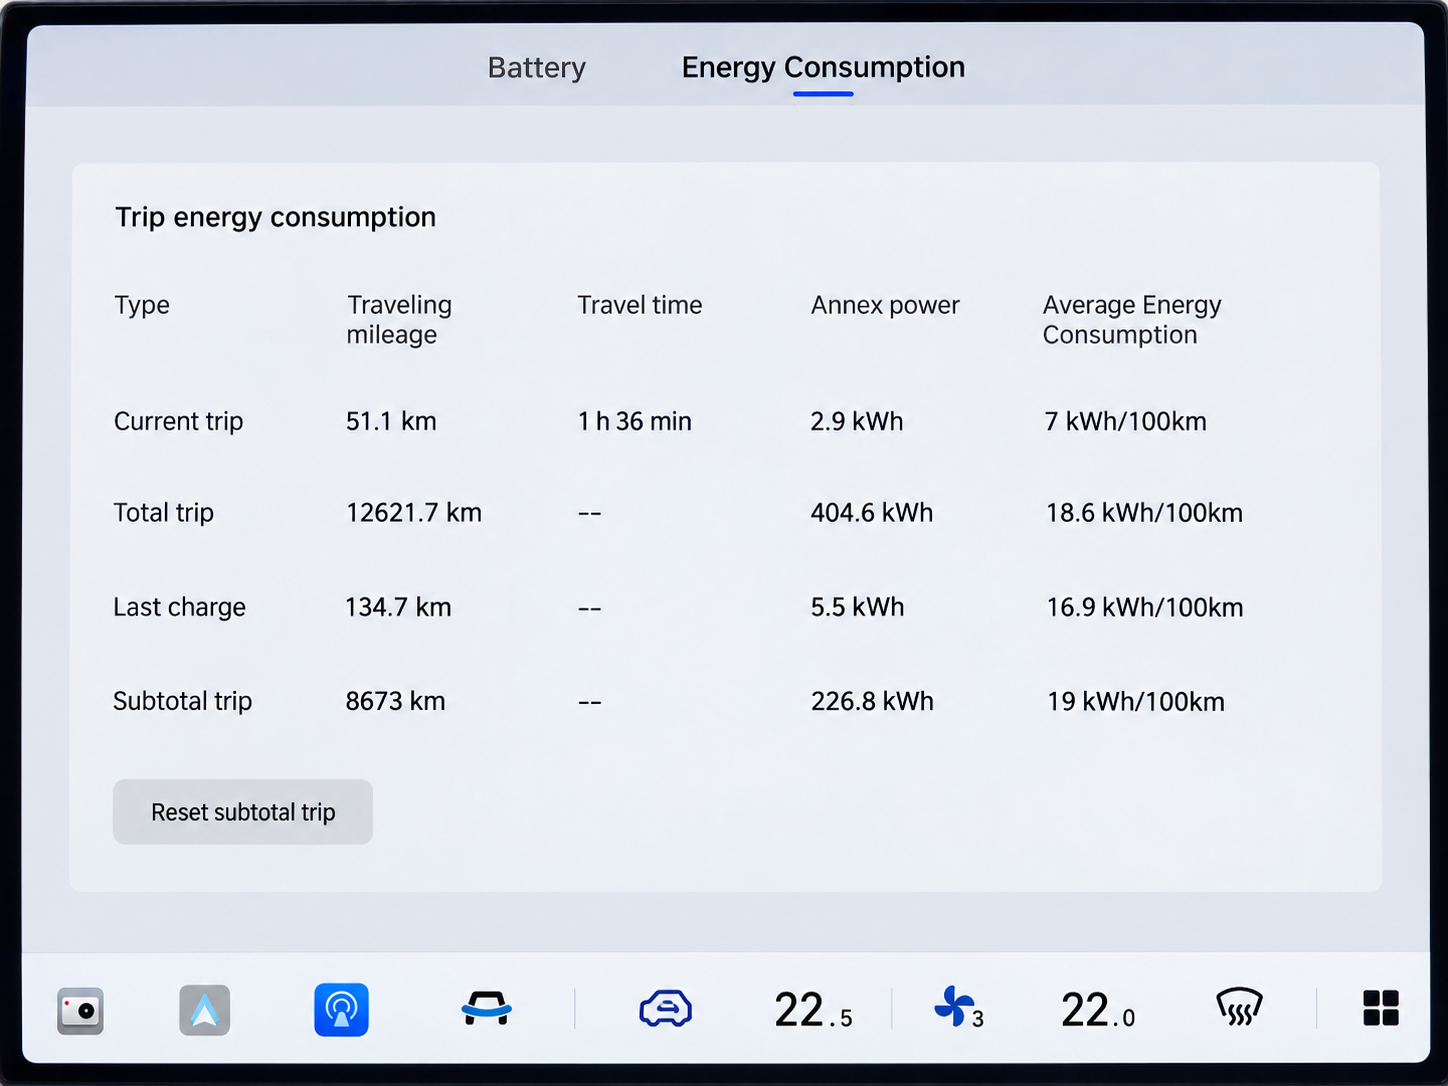Click the 134.7 km mileage value
The height and width of the screenshot is (1086, 1448).
click(x=398, y=607)
